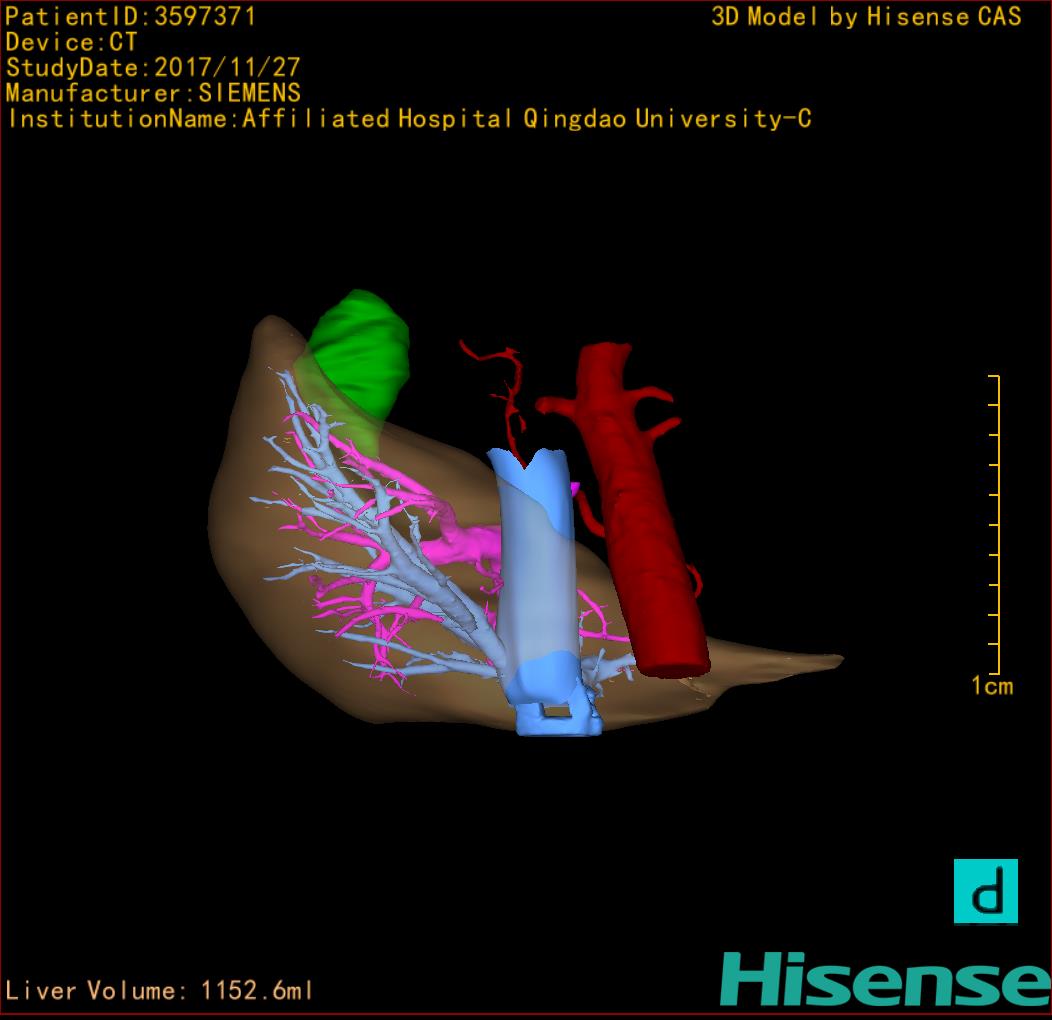
Task: Click the Liver Volume 1152.6ml readout
Action: click(x=159, y=991)
